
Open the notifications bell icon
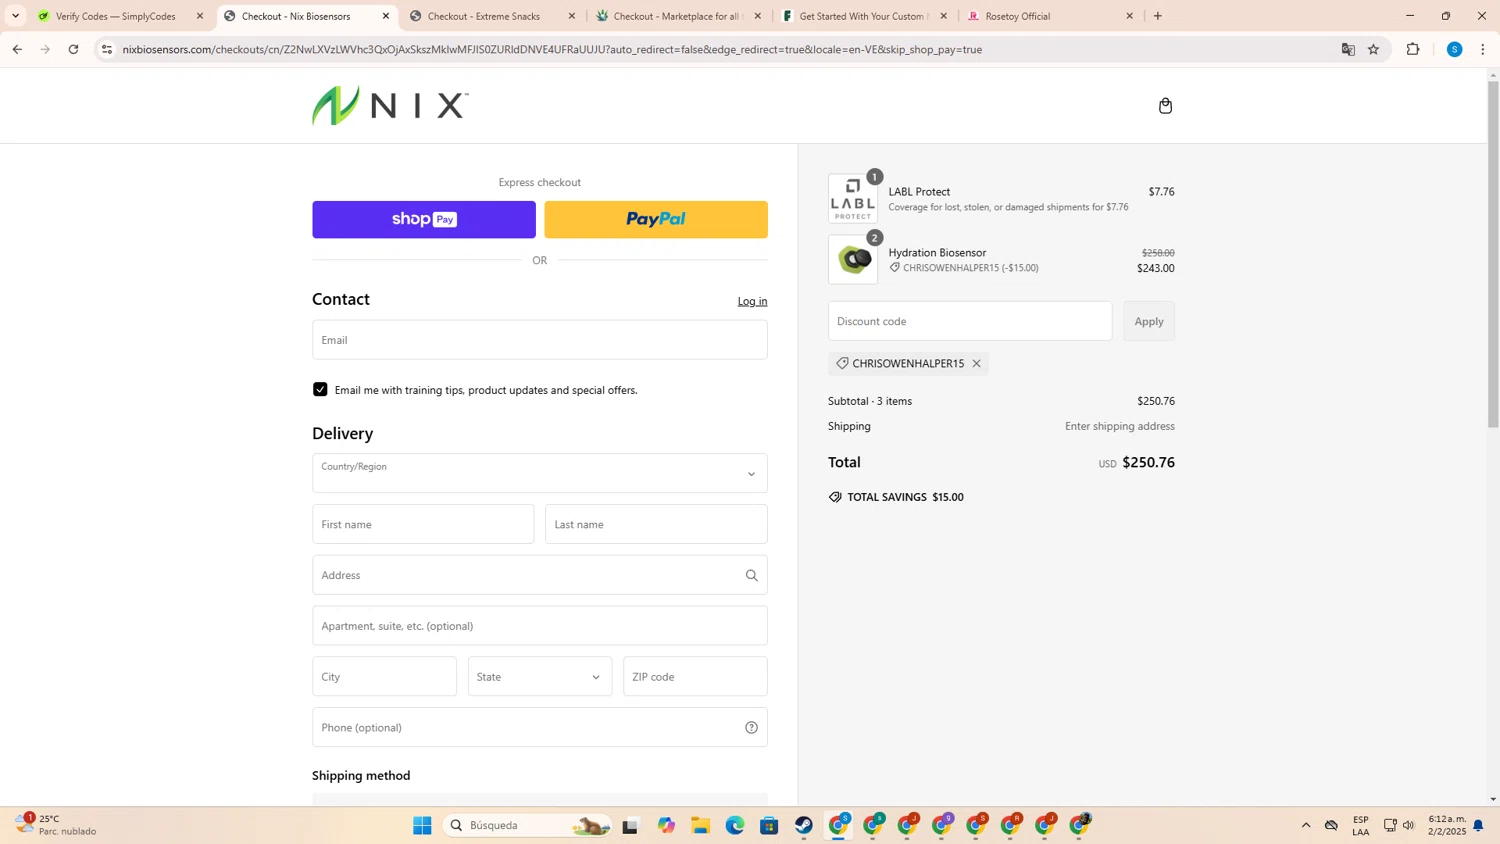tap(1478, 825)
